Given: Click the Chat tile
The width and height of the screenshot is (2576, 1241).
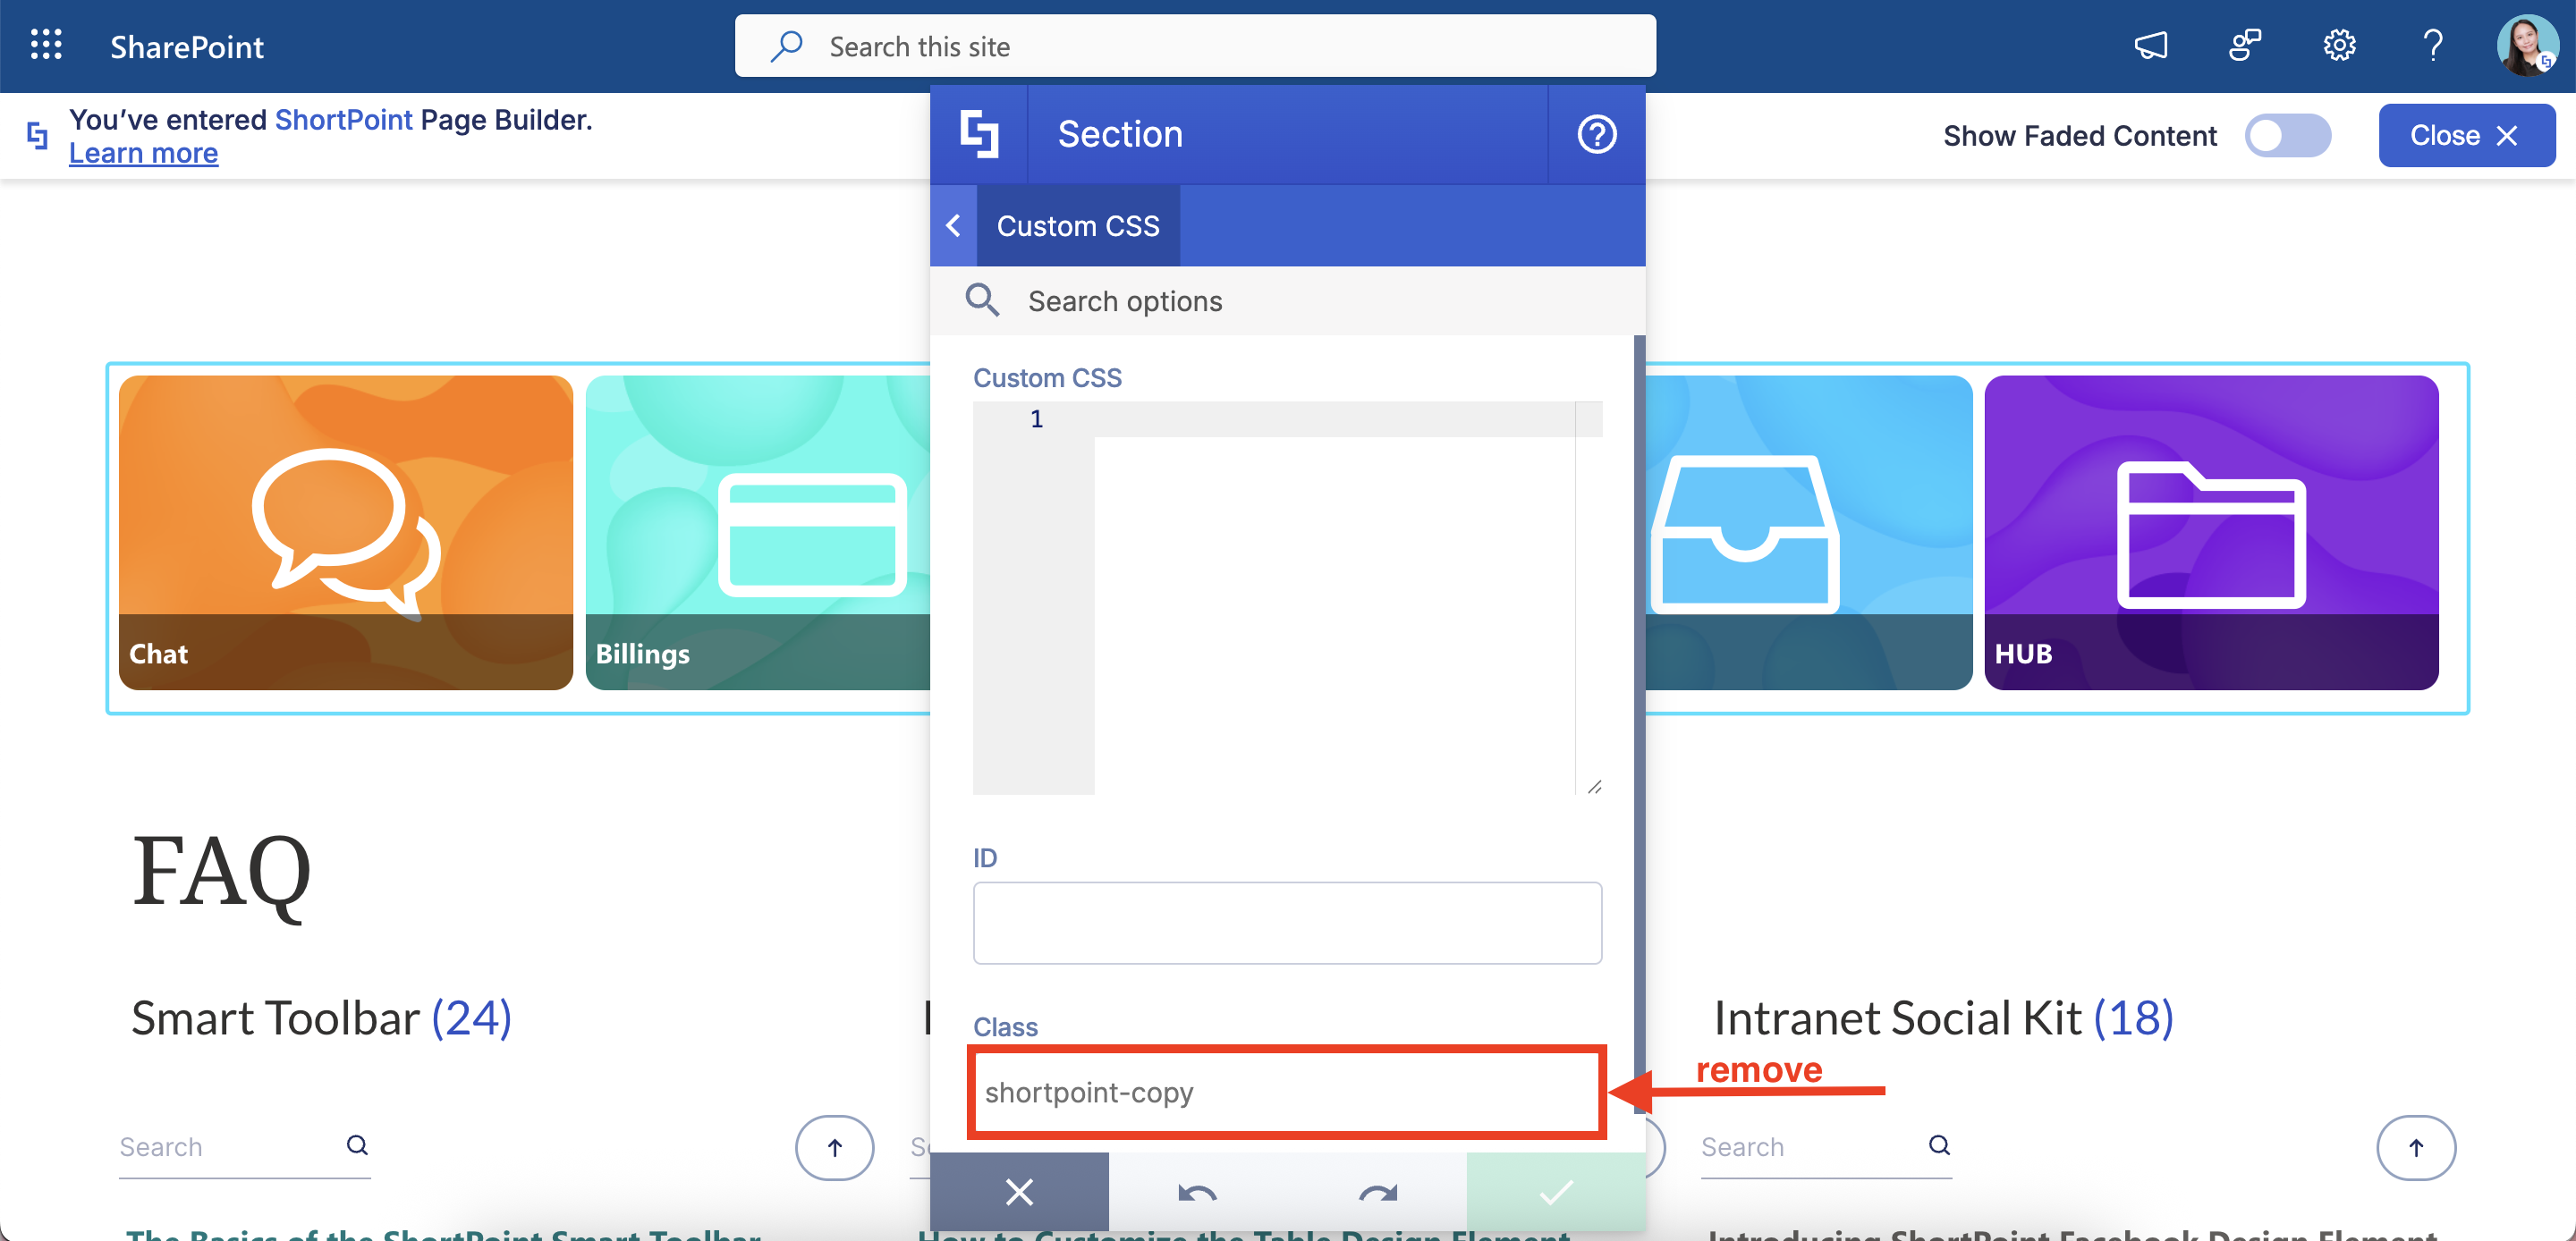Looking at the screenshot, I should [345, 532].
